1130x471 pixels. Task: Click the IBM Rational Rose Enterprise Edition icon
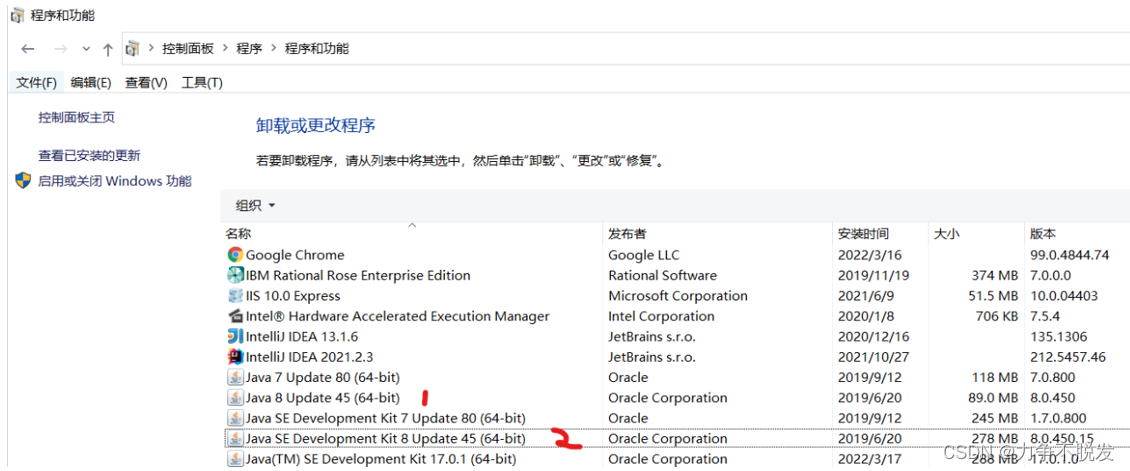click(235, 275)
